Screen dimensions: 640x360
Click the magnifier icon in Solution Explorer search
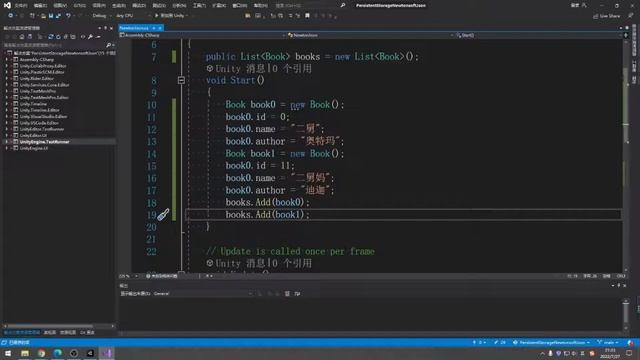coord(108,45)
